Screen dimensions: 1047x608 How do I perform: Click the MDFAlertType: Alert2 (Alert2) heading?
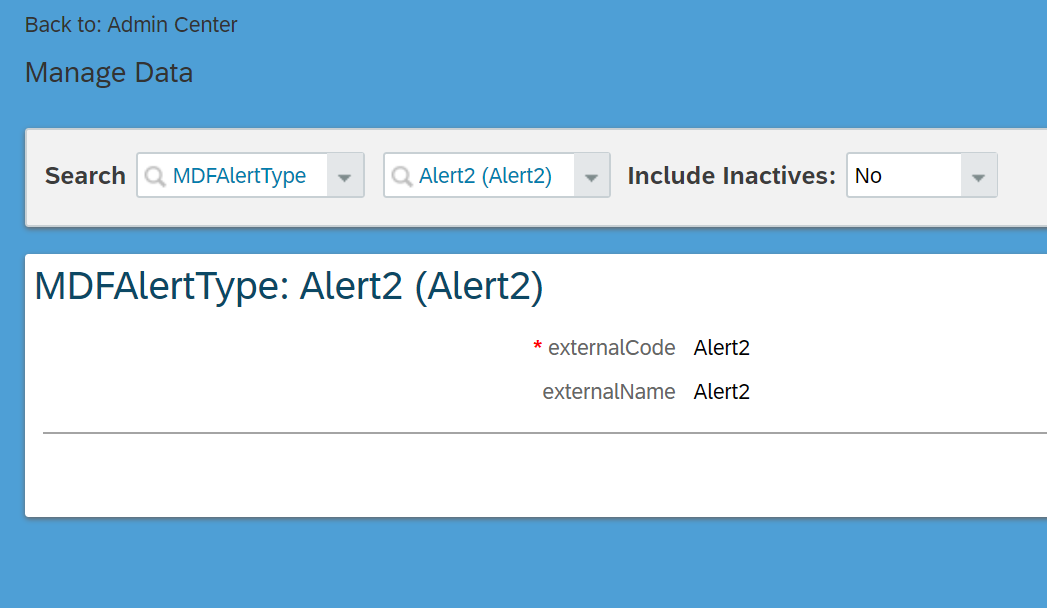point(288,286)
